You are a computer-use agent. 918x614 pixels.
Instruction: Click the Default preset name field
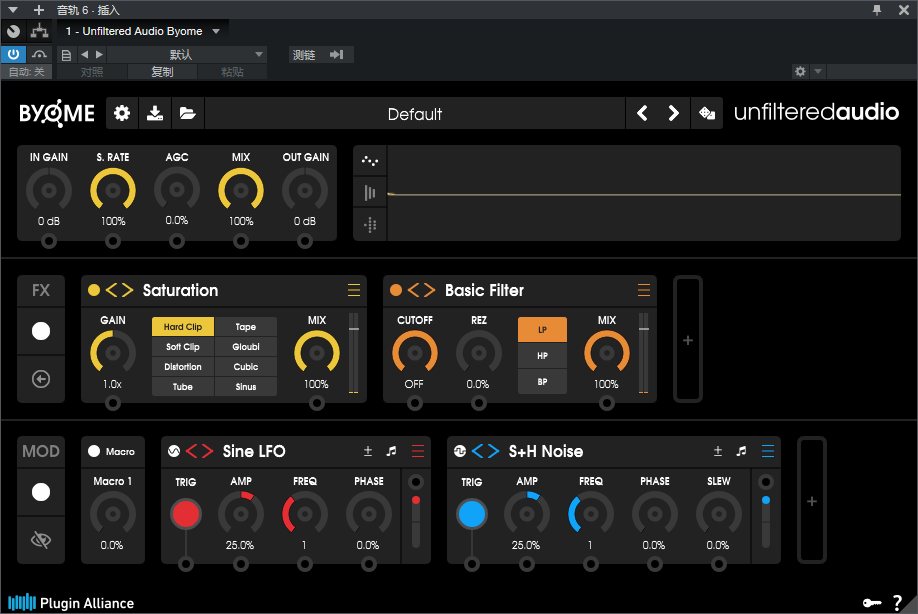pos(415,113)
